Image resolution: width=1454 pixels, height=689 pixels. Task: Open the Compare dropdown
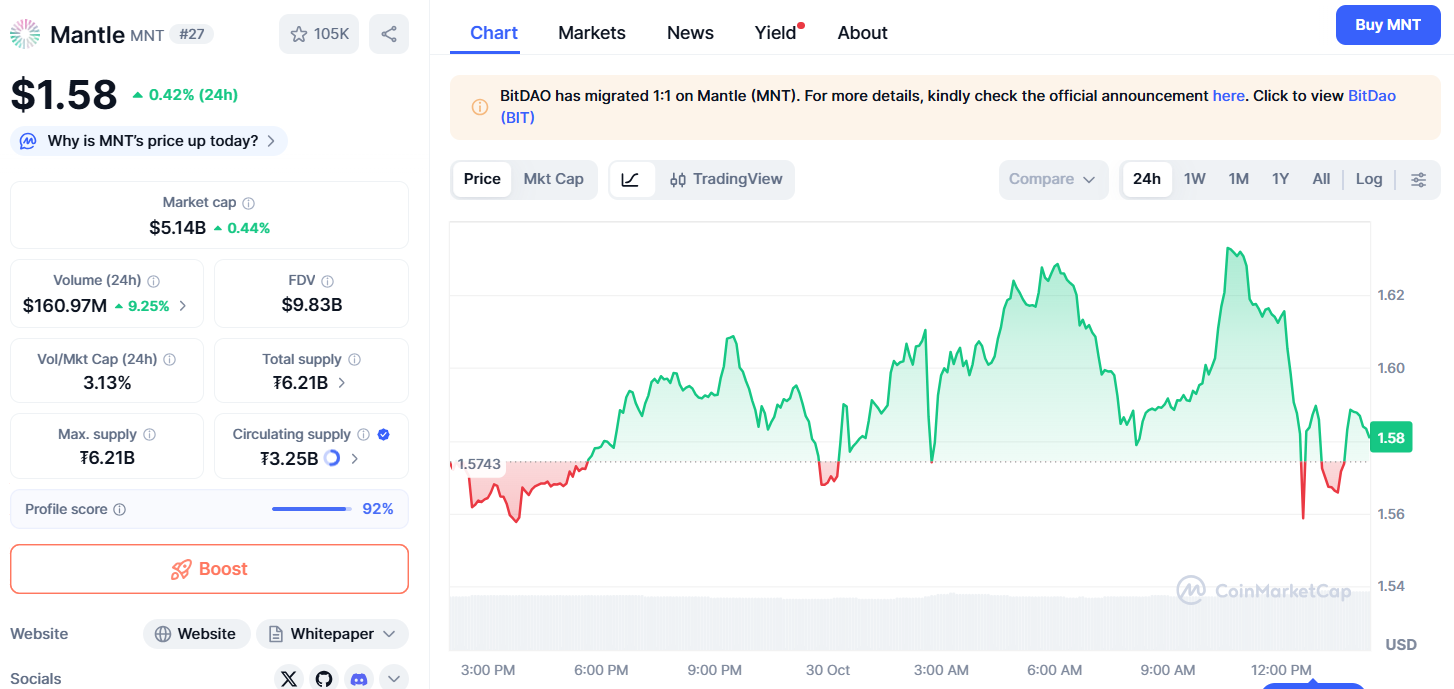[1053, 180]
